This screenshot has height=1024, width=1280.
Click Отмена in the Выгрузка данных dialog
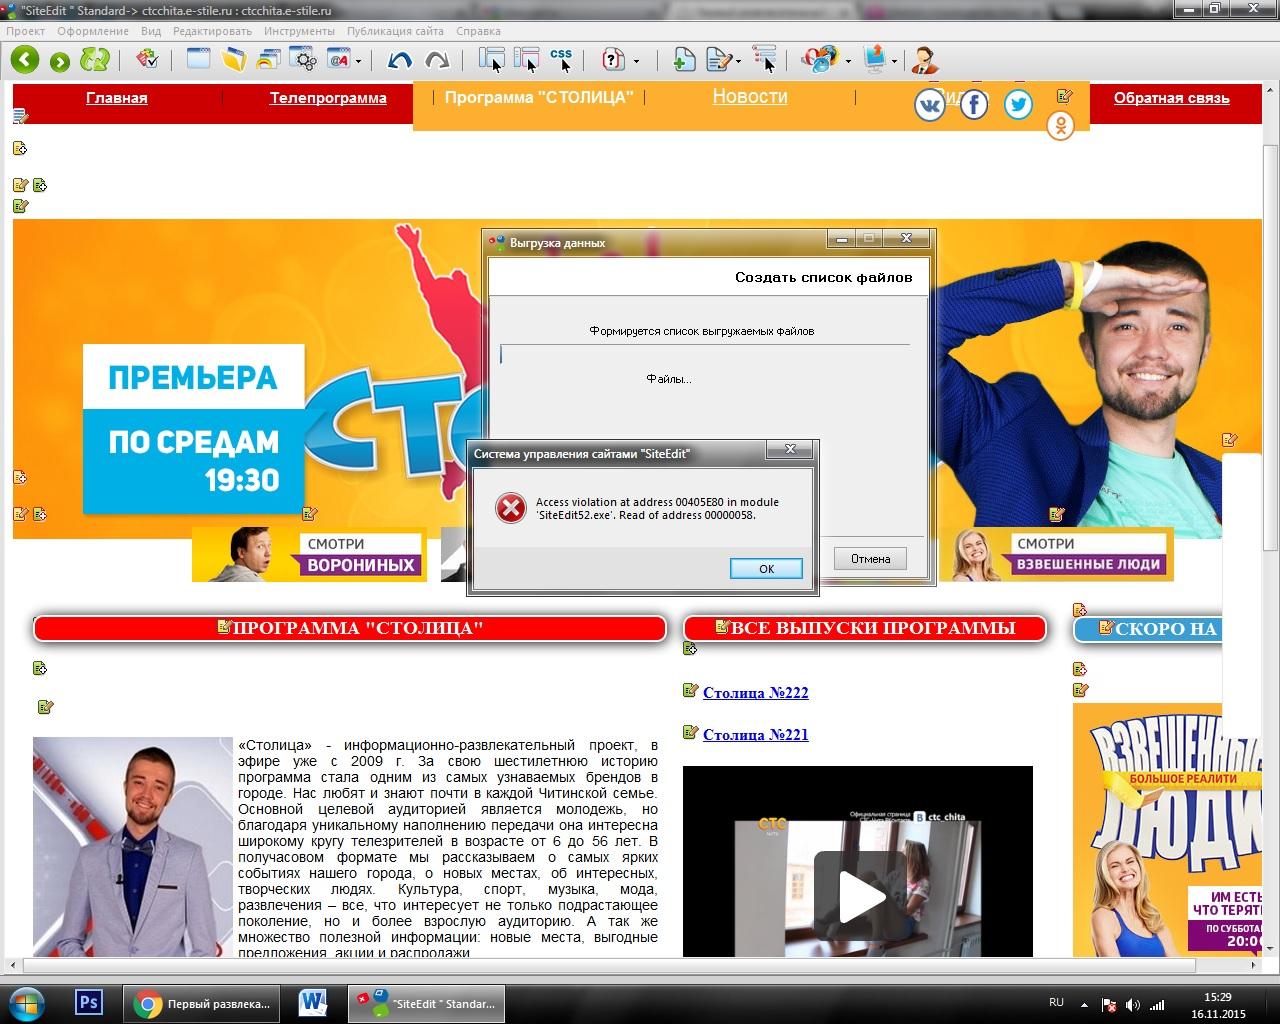tap(870, 559)
